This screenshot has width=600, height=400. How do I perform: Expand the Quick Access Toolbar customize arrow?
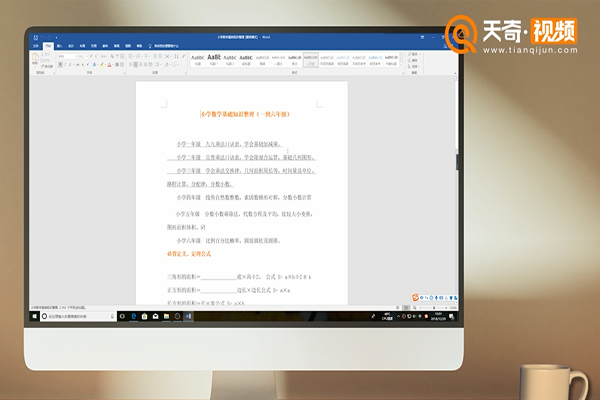click(56, 38)
